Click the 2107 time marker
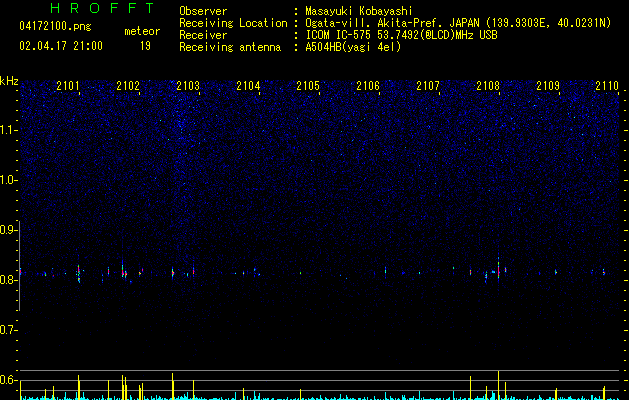 point(428,85)
